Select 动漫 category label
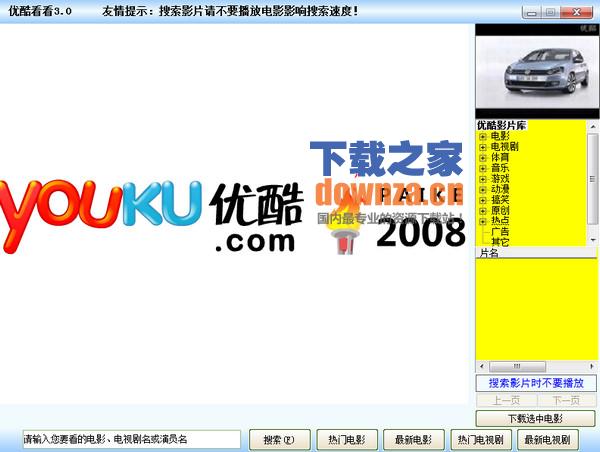The height and width of the screenshot is (452, 600). 500,189
